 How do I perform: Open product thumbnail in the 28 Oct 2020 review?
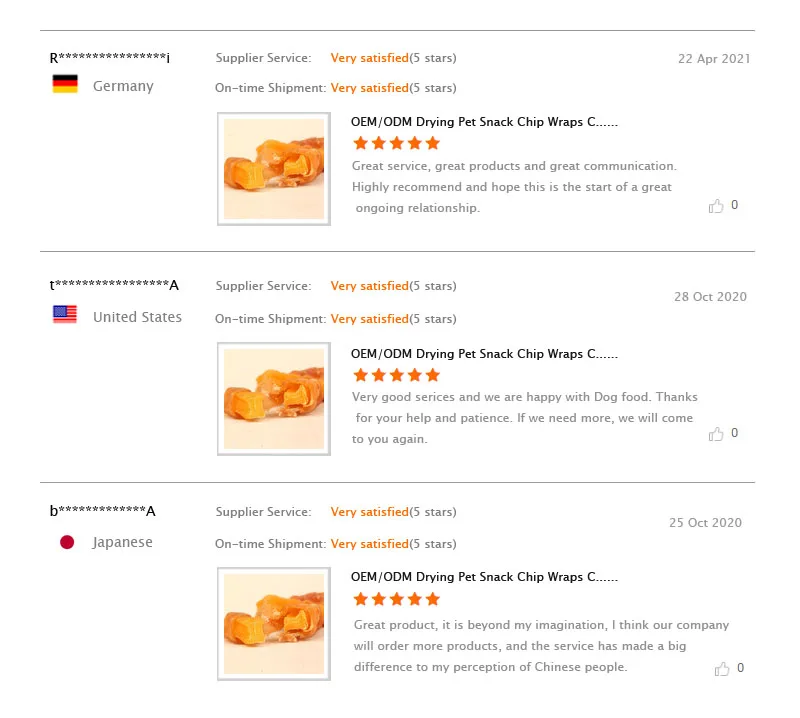coord(274,399)
